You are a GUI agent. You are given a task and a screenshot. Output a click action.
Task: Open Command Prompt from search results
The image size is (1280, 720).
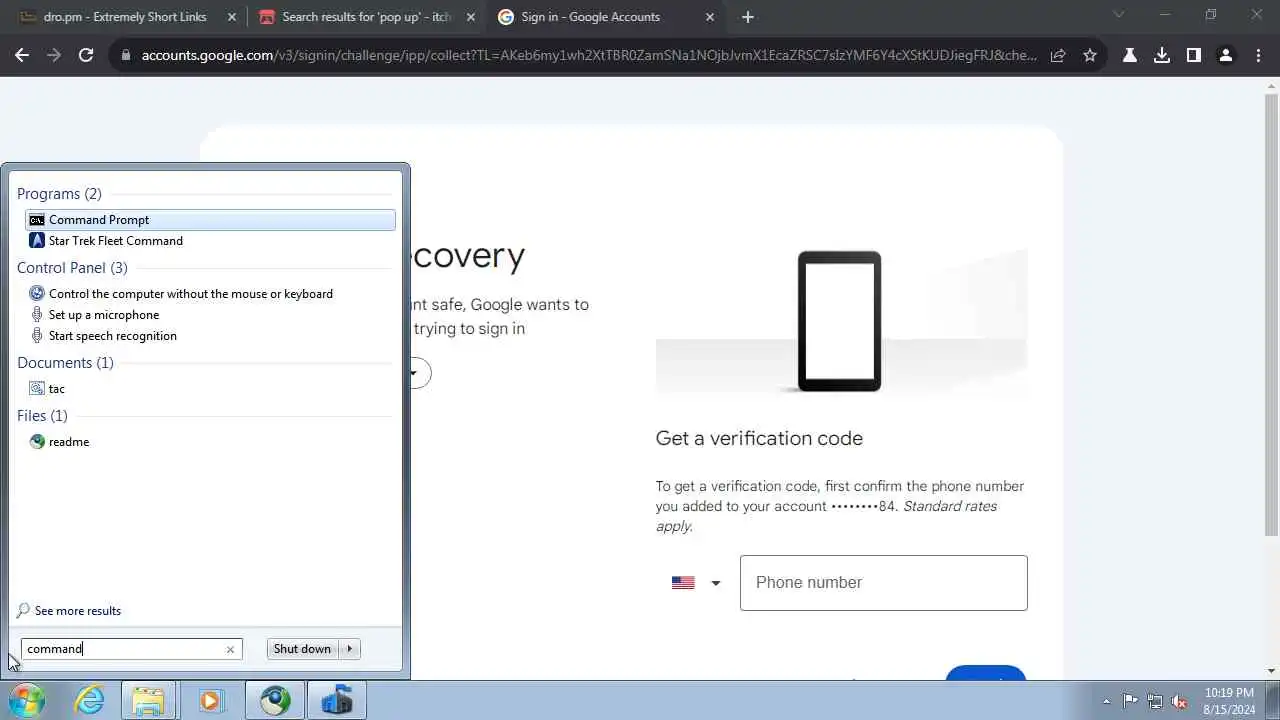(210, 220)
